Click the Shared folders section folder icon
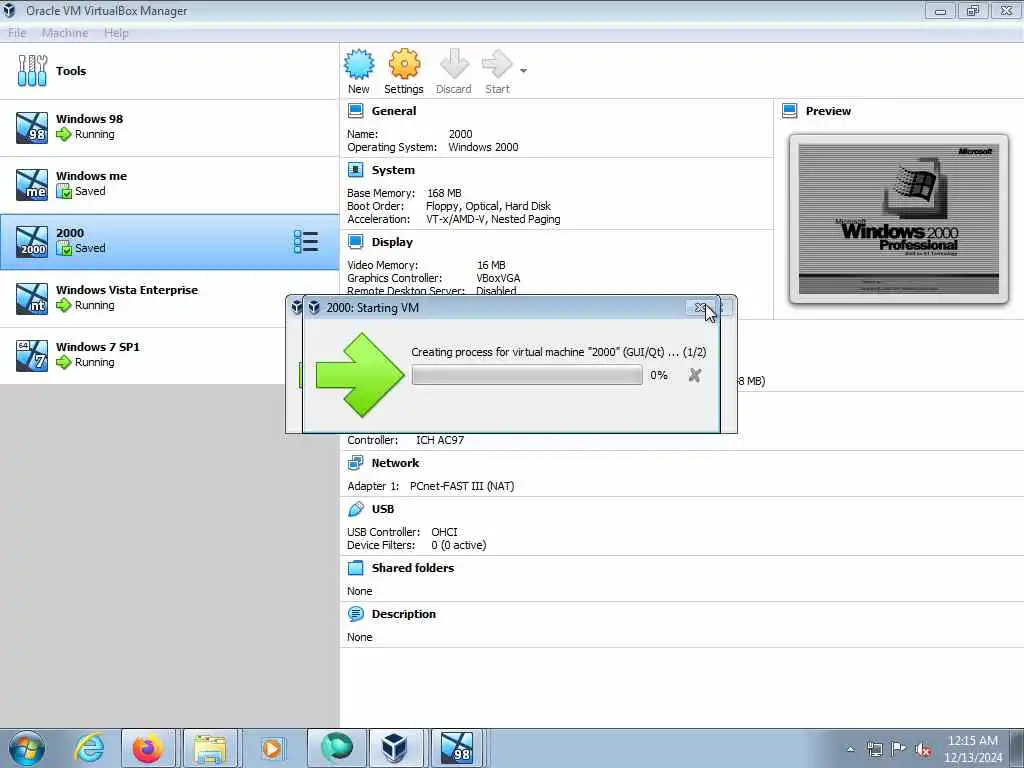 click(356, 568)
